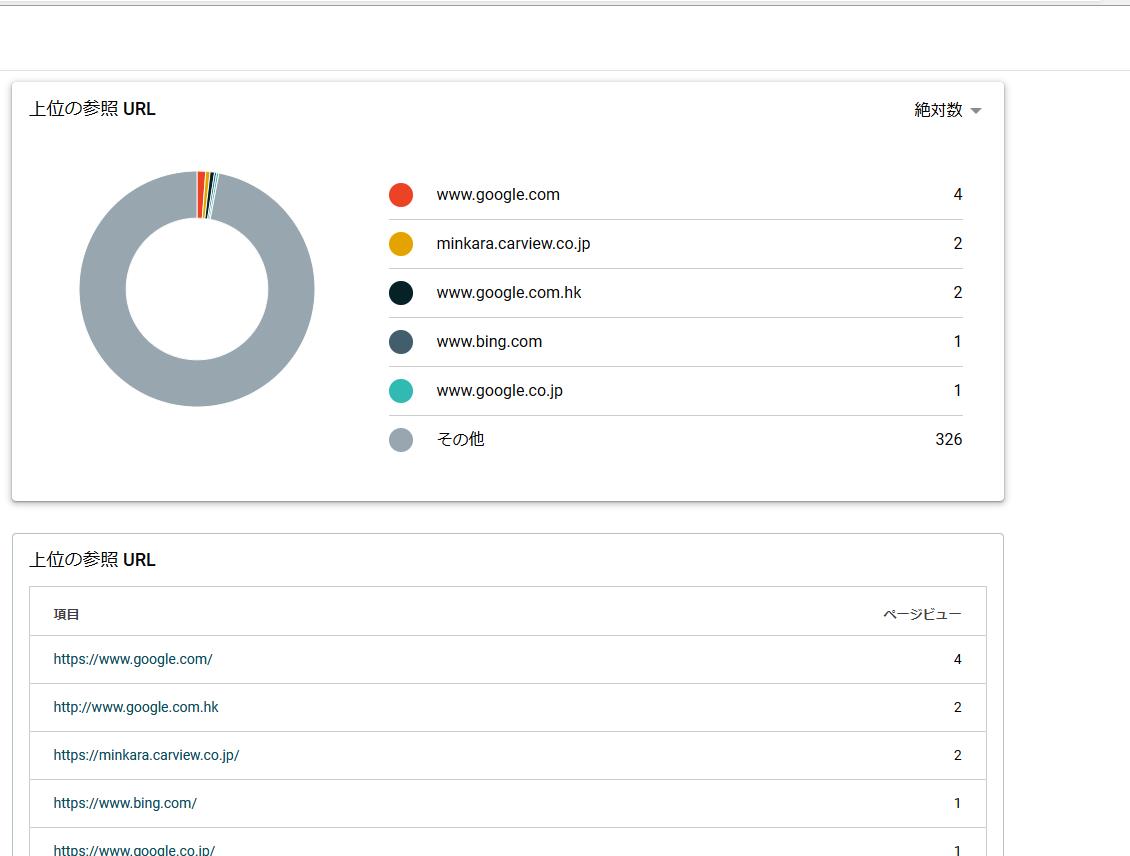Click the teal swatch for www.google.co.jp

401,391
